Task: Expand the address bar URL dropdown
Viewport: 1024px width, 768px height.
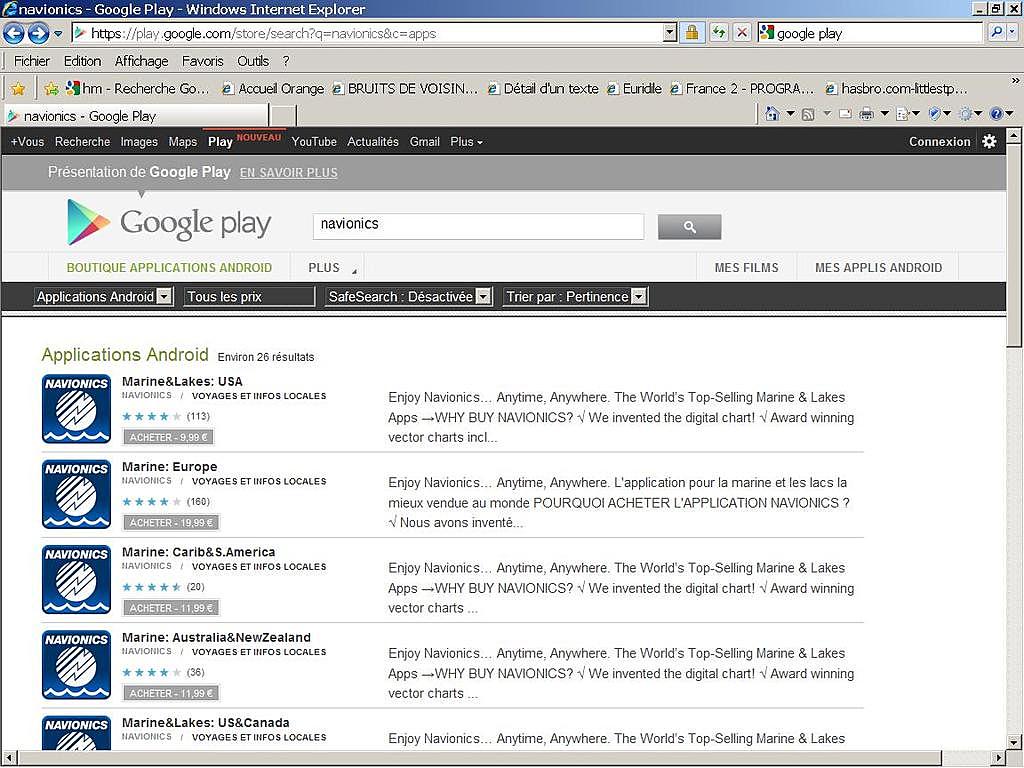Action: pos(669,33)
